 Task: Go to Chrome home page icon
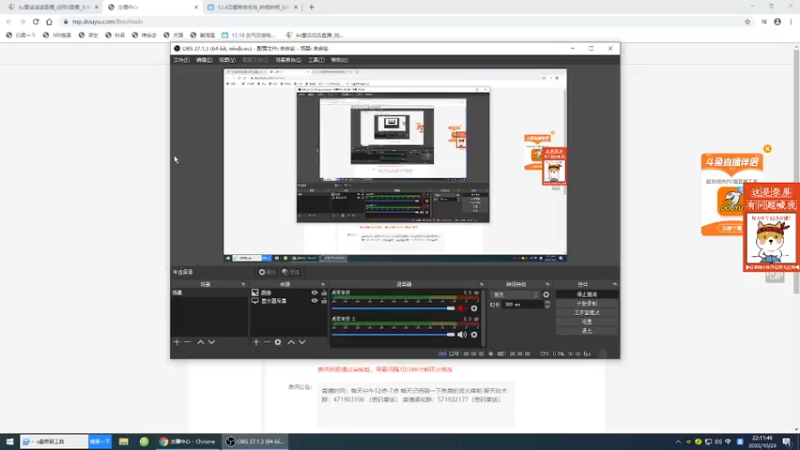(49, 21)
